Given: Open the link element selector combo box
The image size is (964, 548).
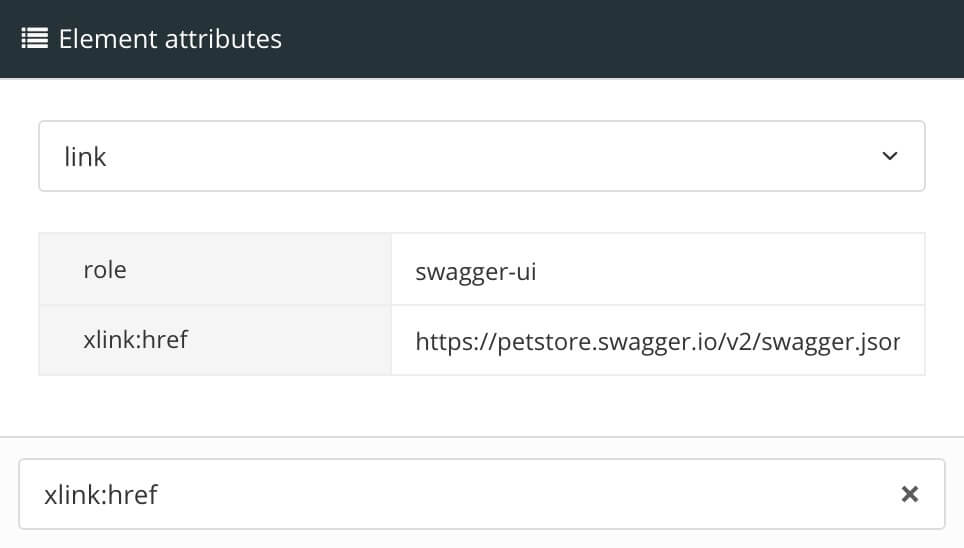Looking at the screenshot, I should point(481,156).
